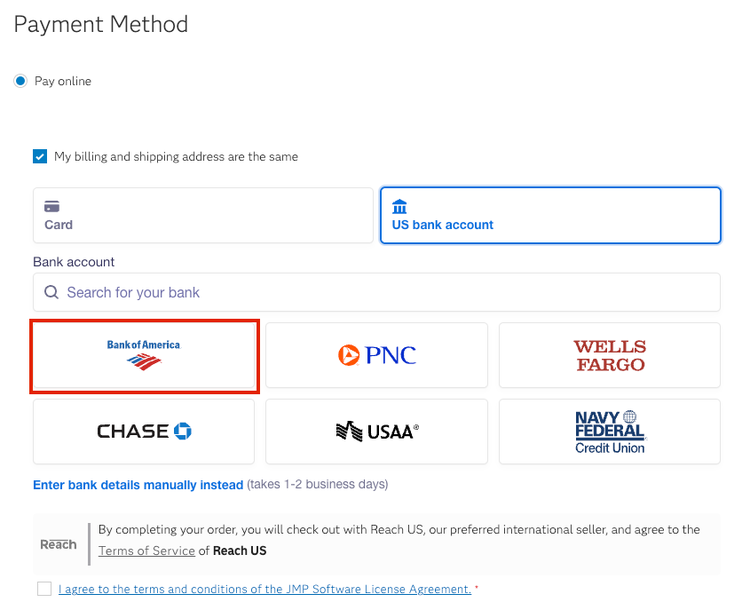Click the Reach logo
The height and width of the screenshot is (610, 750).
pos(58,544)
